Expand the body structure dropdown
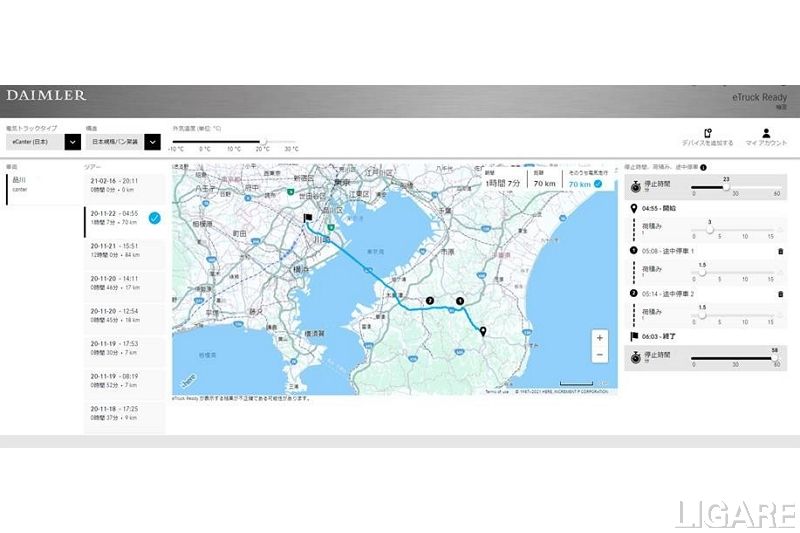The image size is (800, 533). [151, 142]
